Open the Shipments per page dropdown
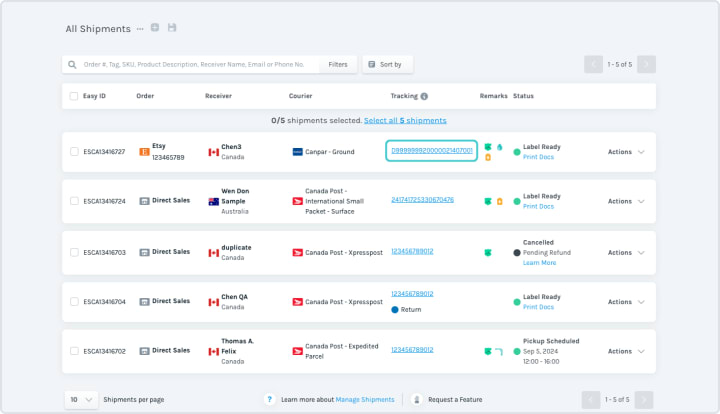Screen dimensions: 720x414 coord(81,399)
